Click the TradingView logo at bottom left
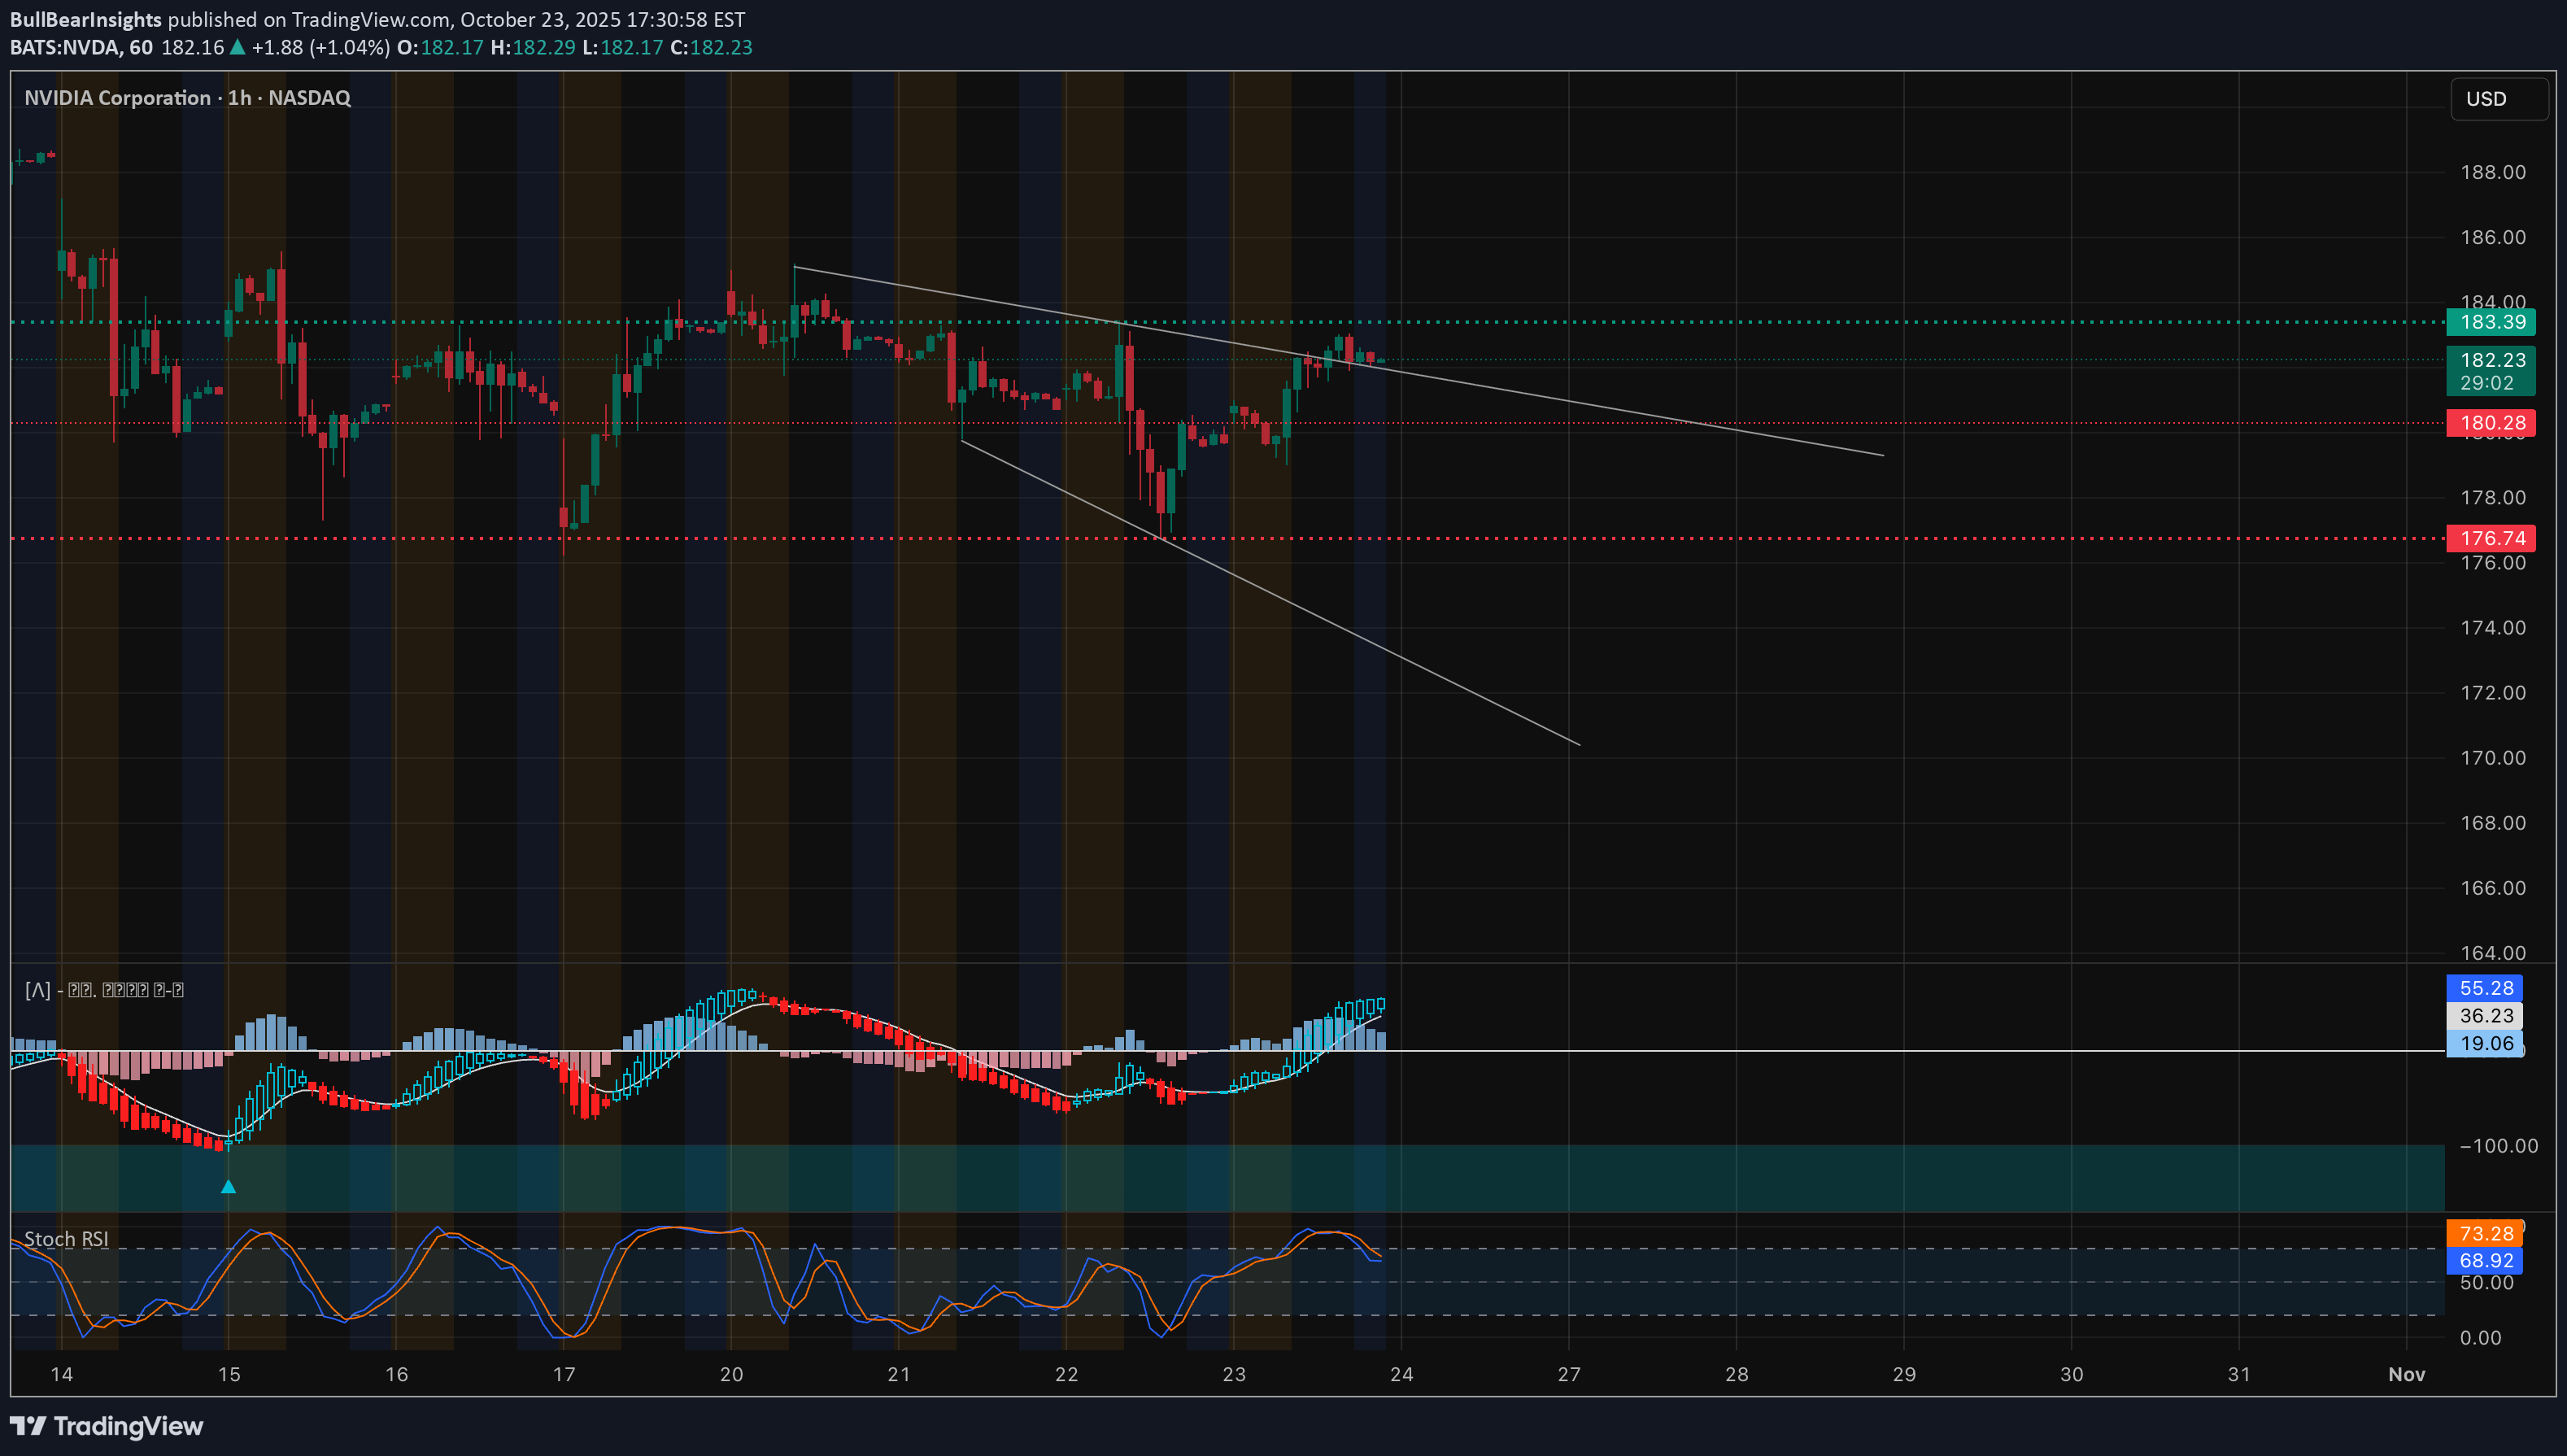Viewport: 2567px width, 1456px height. click(x=106, y=1426)
